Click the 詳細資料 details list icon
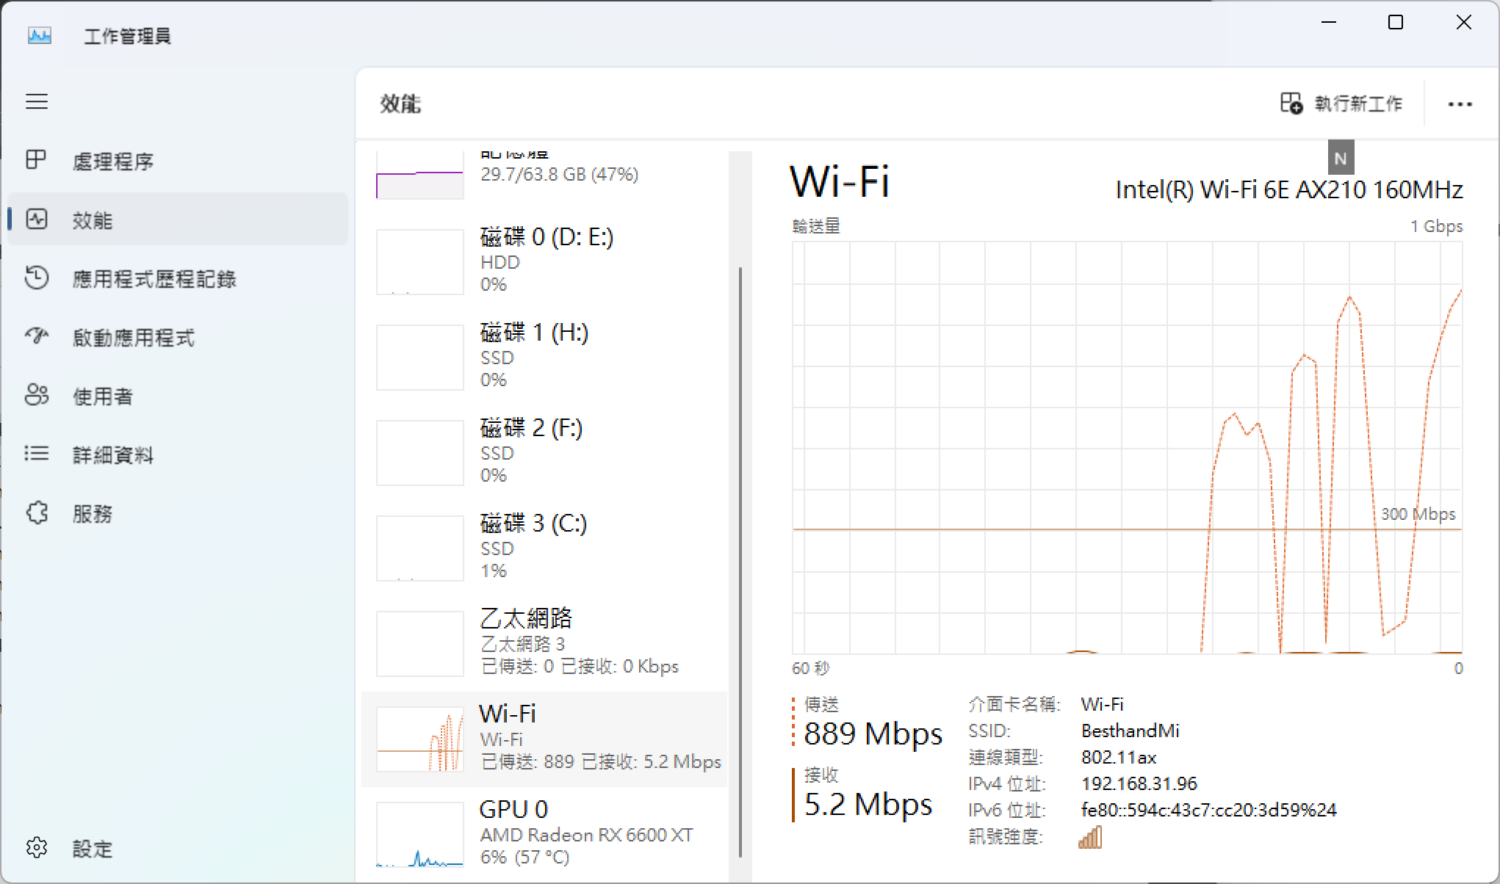 [x=37, y=454]
